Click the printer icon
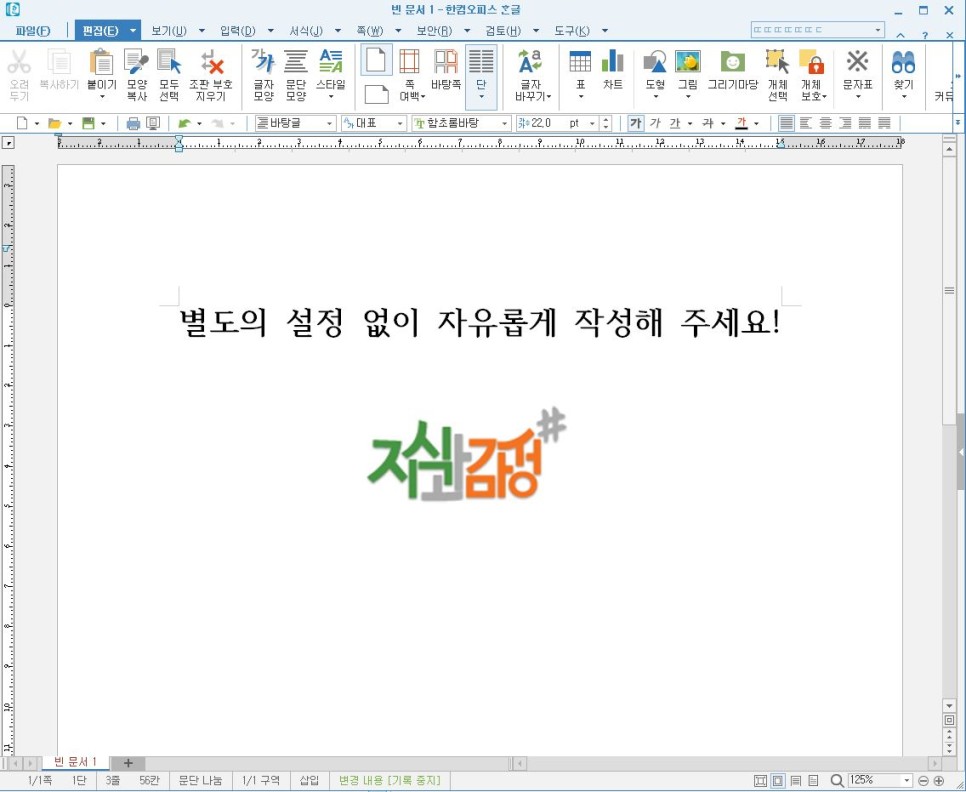 133,123
